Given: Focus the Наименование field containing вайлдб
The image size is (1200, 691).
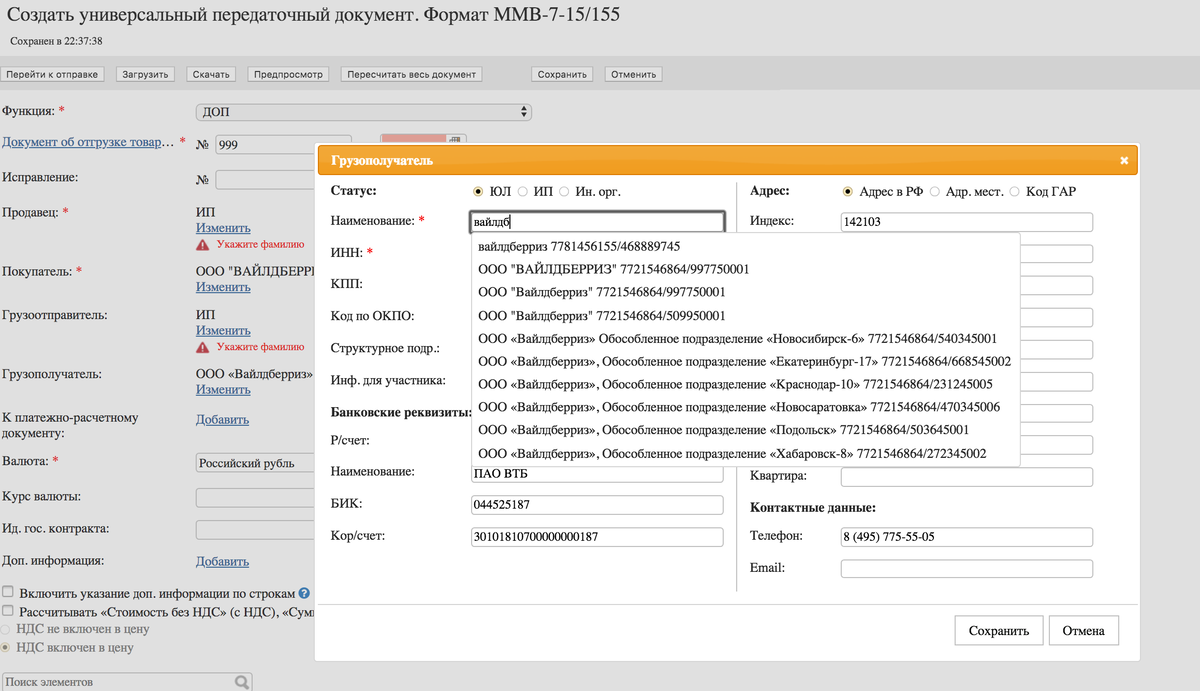Looking at the screenshot, I should 597,223.
